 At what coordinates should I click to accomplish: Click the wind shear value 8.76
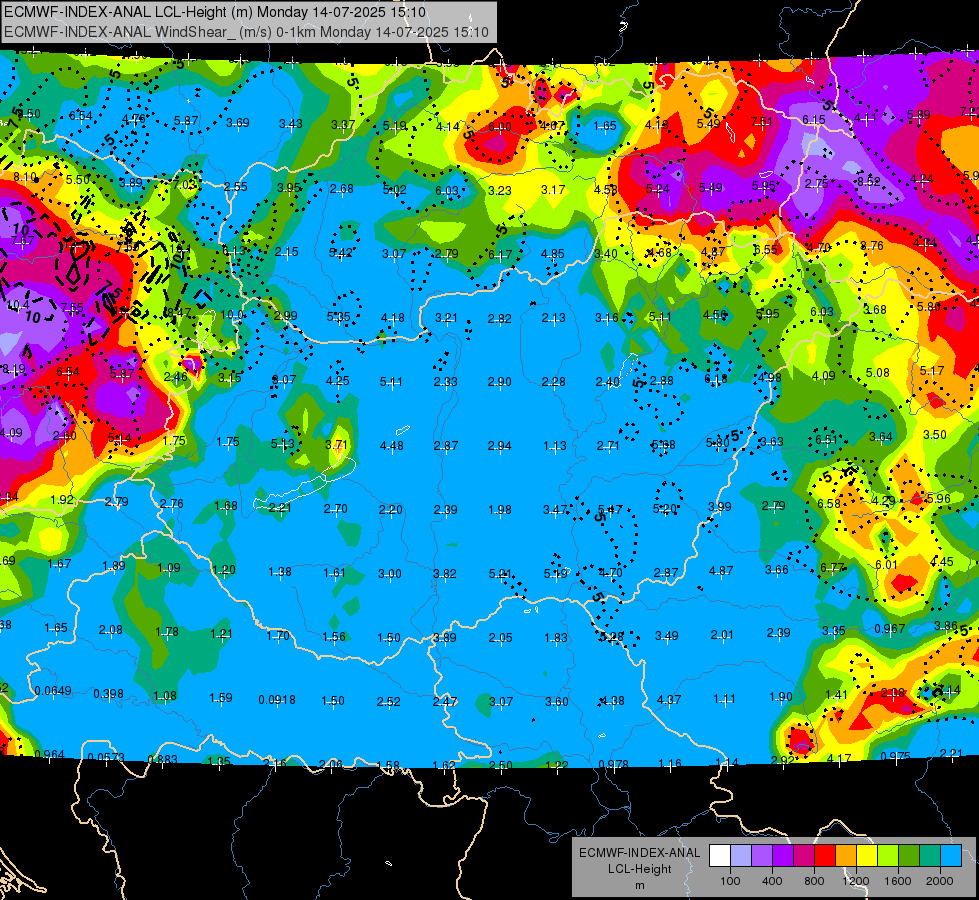point(872,246)
